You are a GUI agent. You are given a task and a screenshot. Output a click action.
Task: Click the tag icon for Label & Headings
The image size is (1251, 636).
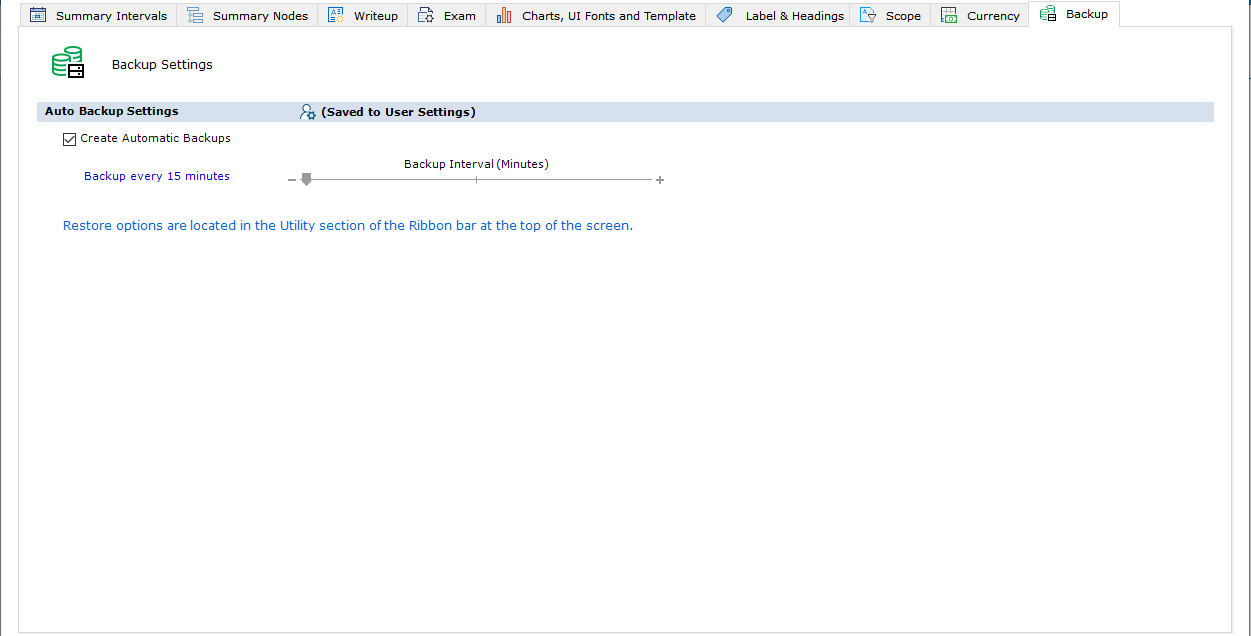point(725,15)
